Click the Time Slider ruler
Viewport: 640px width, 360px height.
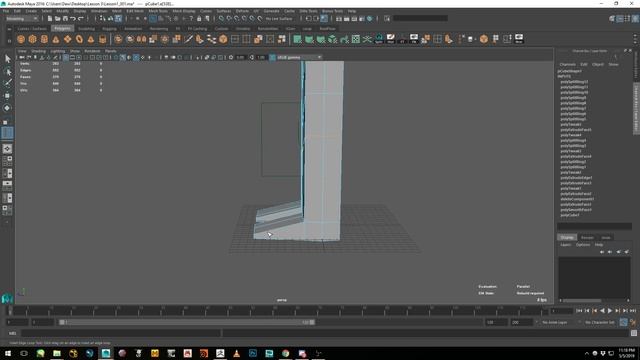point(279,311)
